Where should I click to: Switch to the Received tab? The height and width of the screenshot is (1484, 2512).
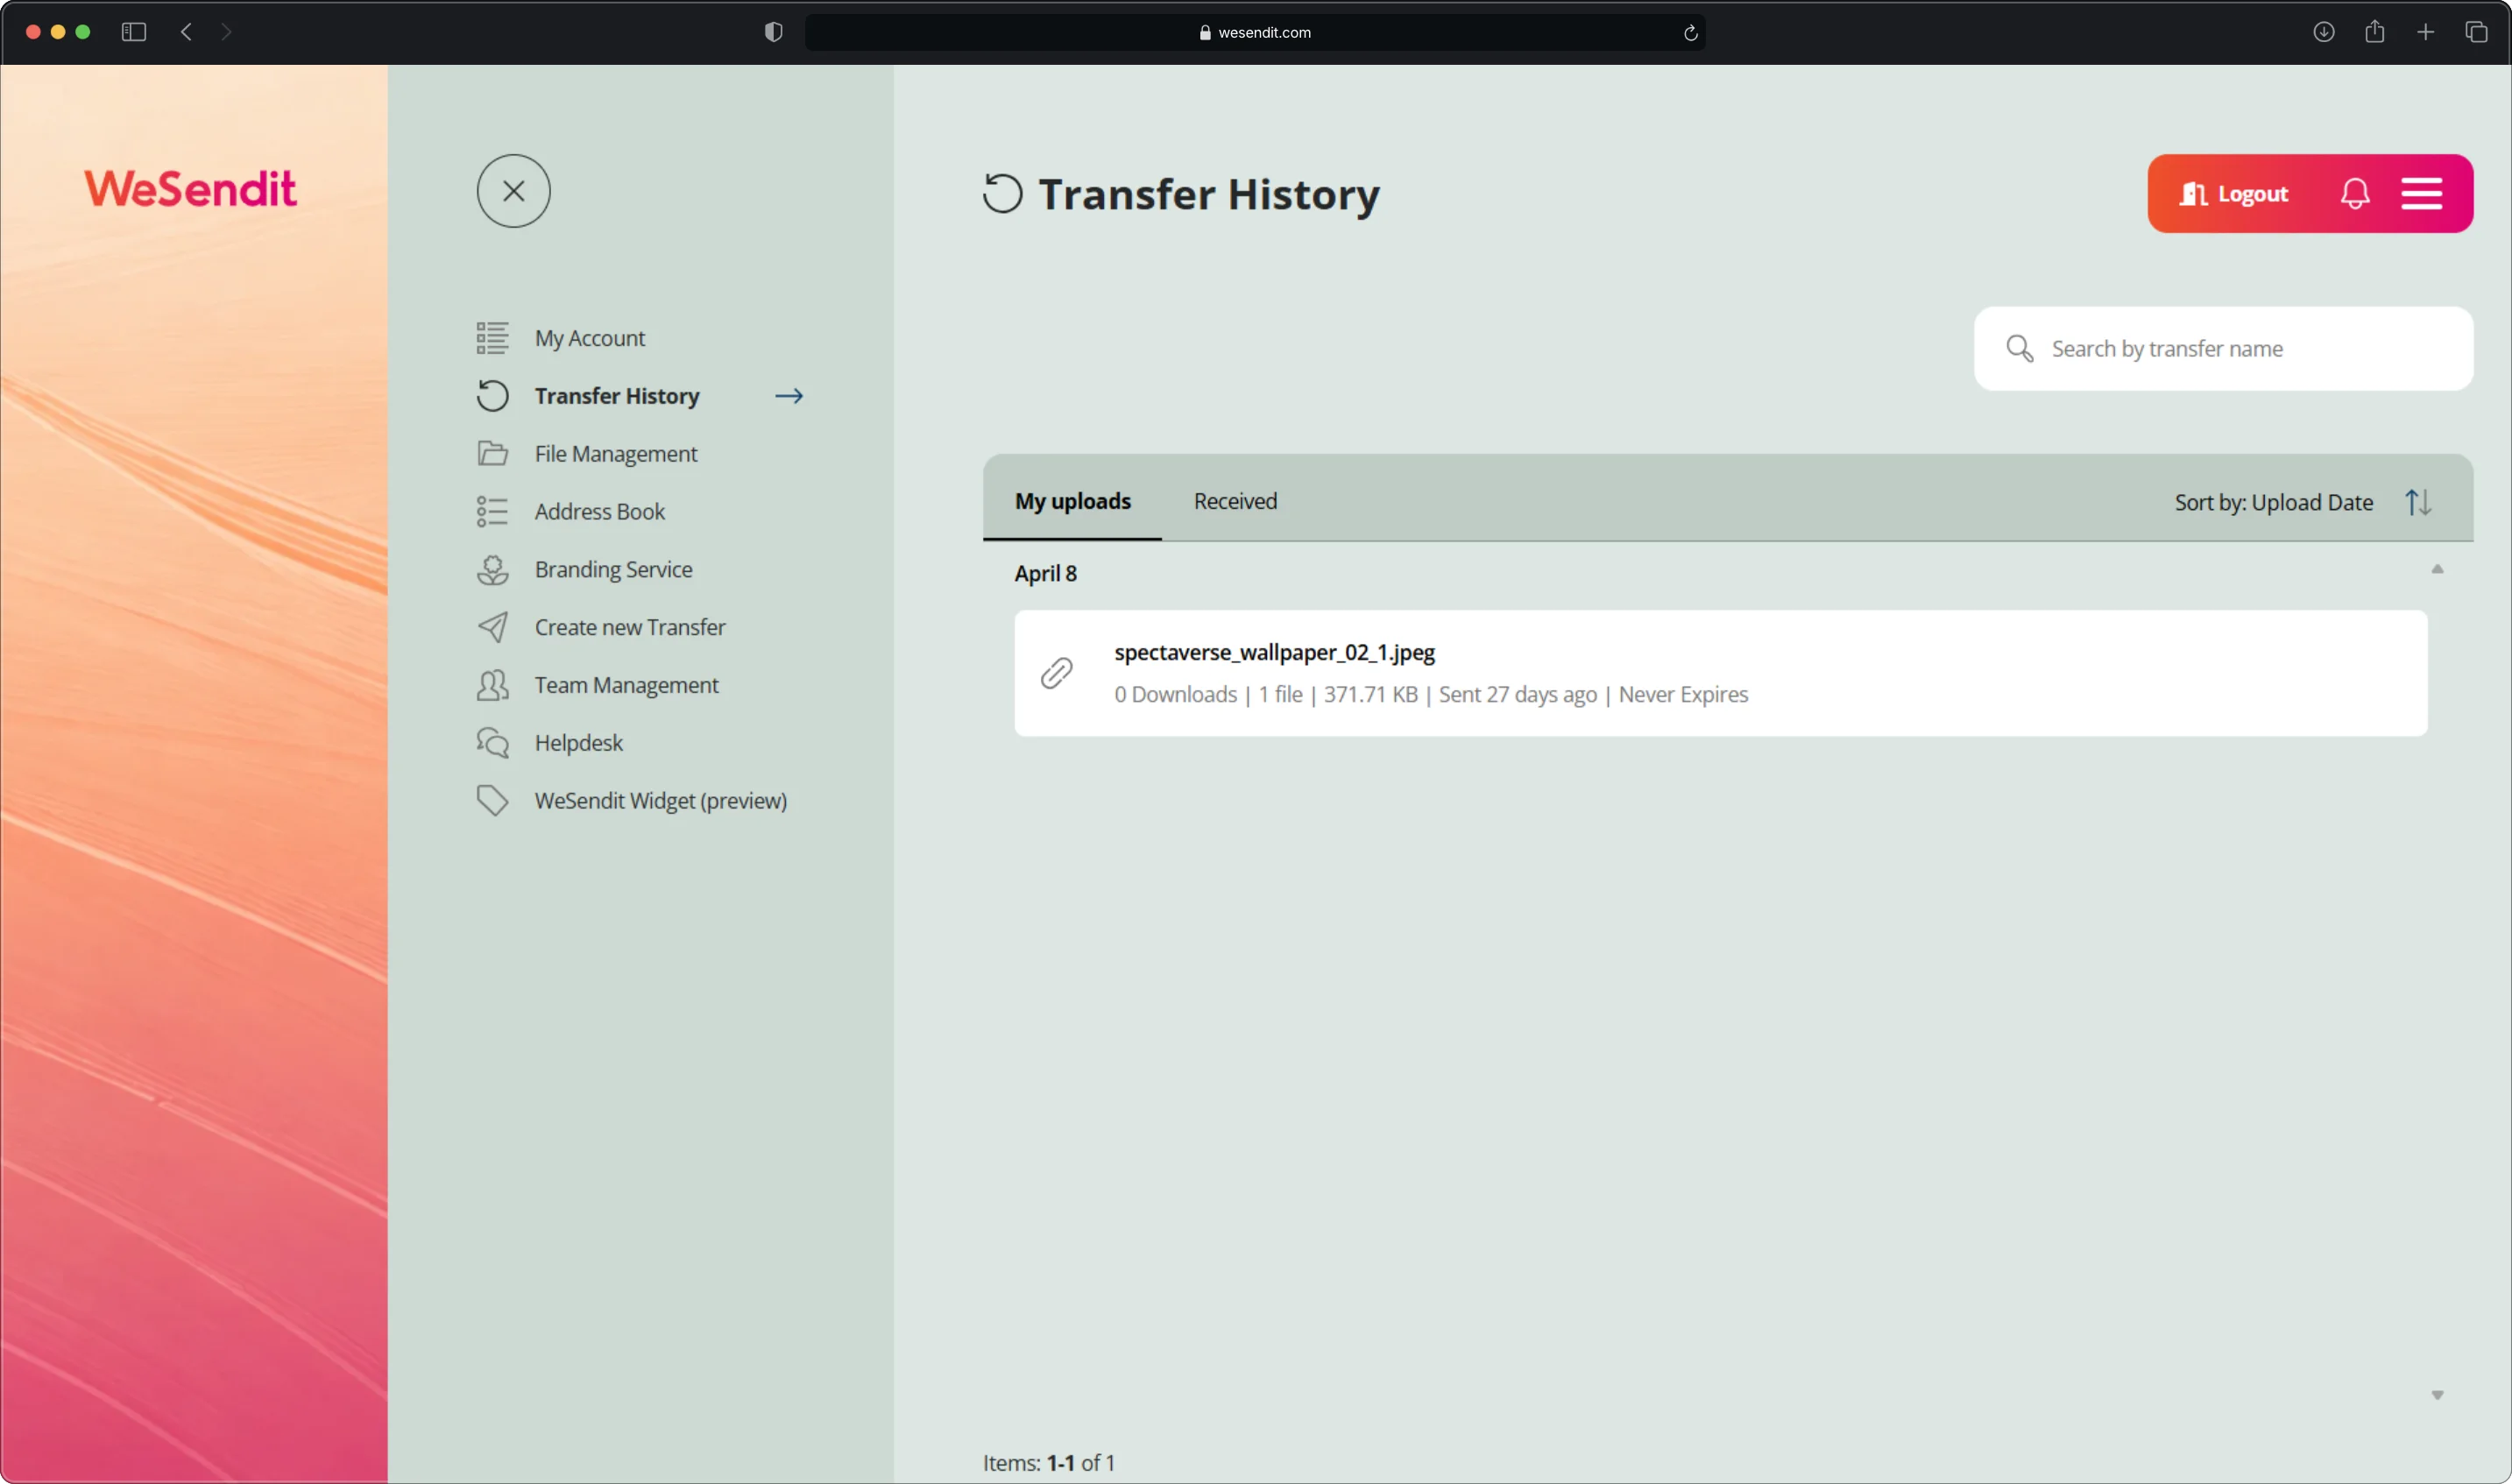click(x=1236, y=502)
